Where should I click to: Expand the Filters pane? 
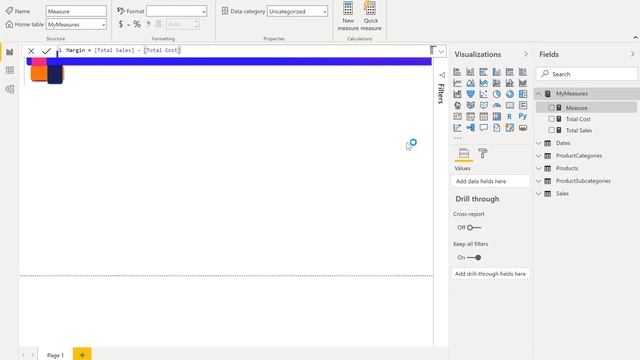coord(442,75)
